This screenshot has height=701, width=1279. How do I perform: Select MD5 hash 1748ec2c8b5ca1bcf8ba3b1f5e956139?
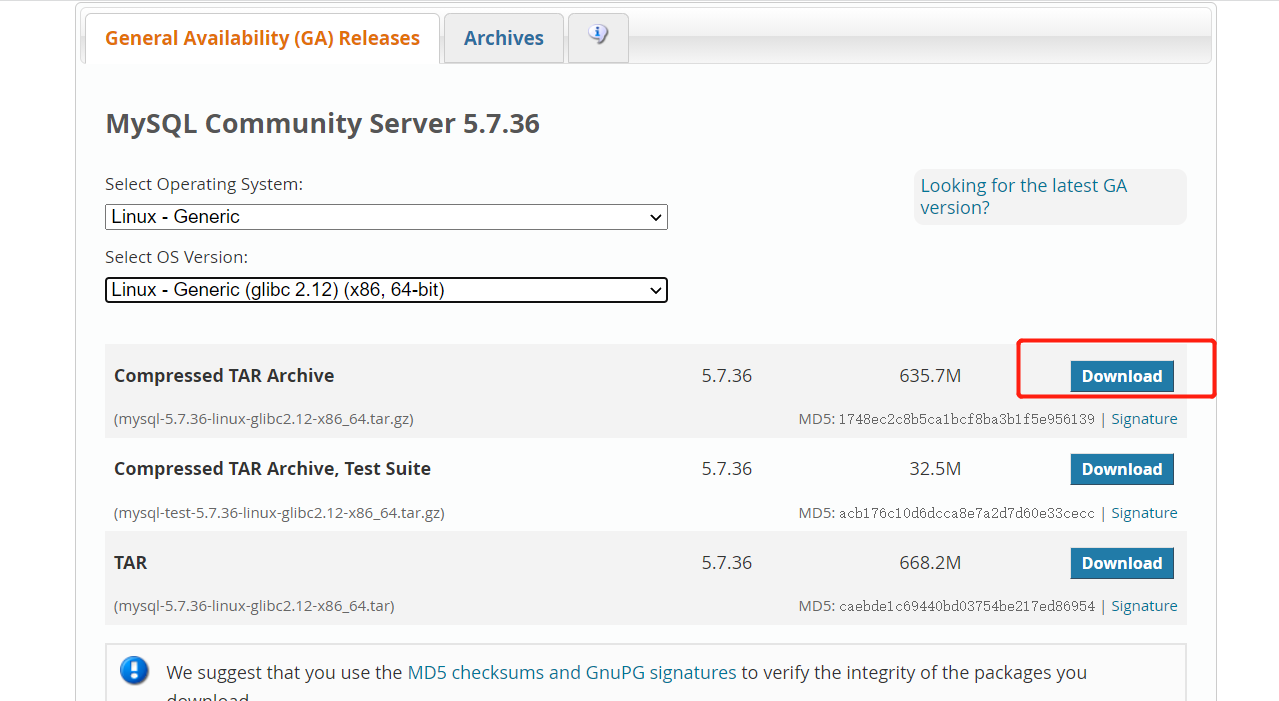966,419
